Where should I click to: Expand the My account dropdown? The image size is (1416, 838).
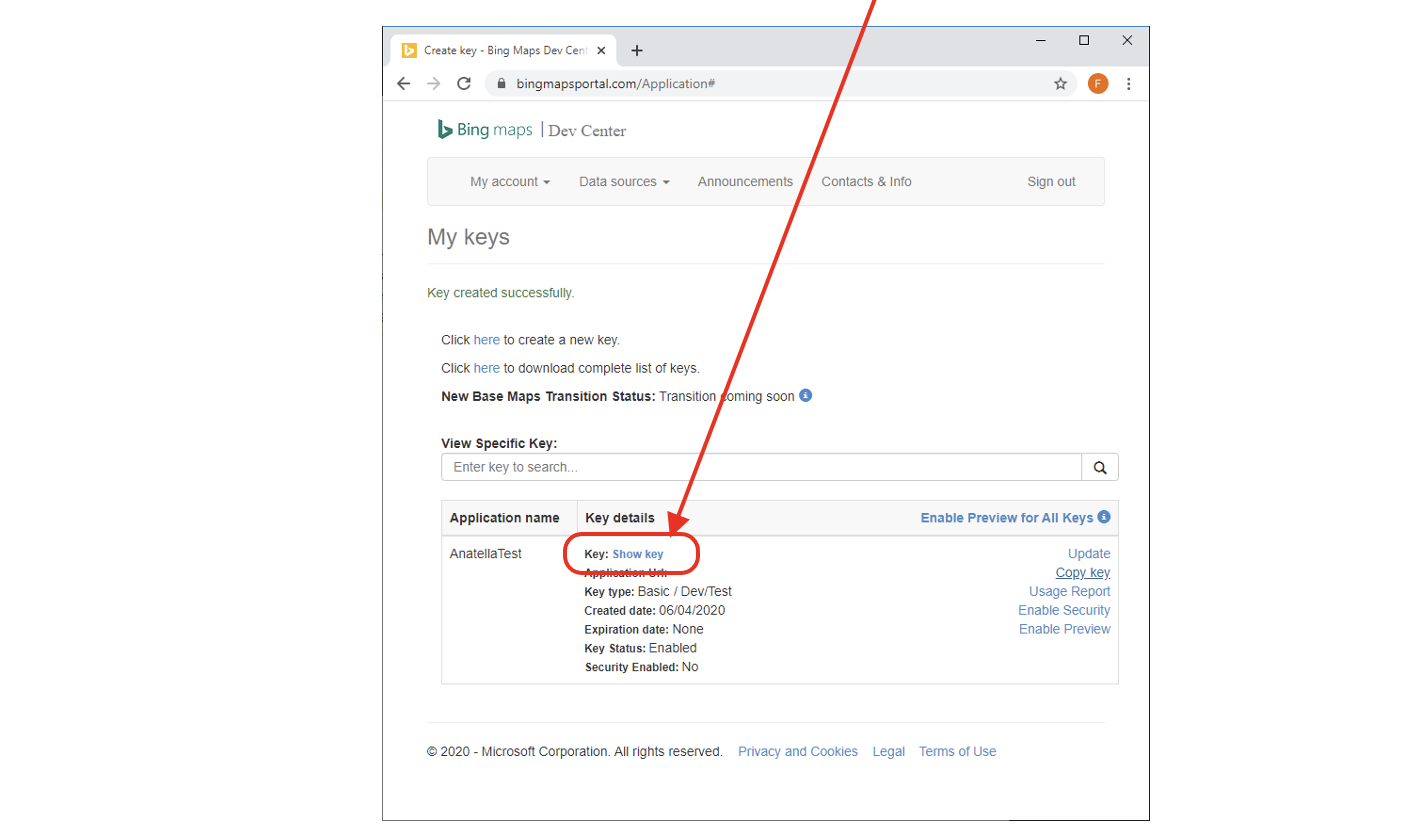(510, 182)
